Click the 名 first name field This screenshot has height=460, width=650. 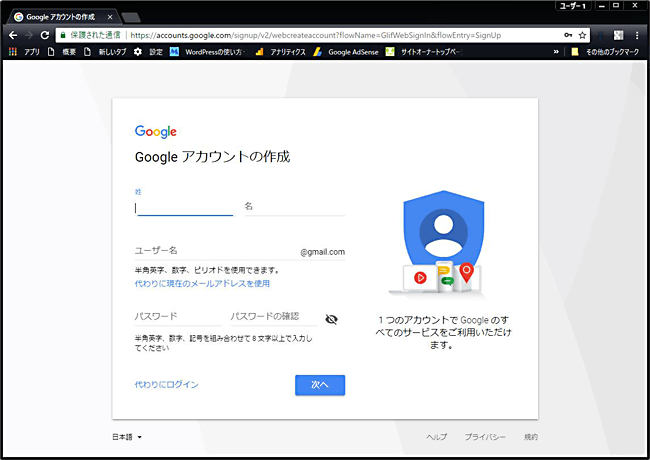[x=294, y=207]
